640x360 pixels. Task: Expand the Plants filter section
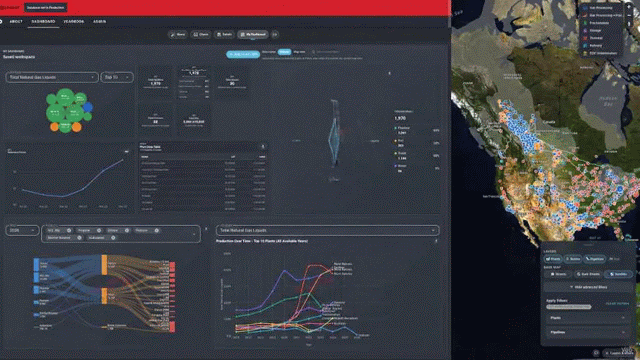(588, 318)
